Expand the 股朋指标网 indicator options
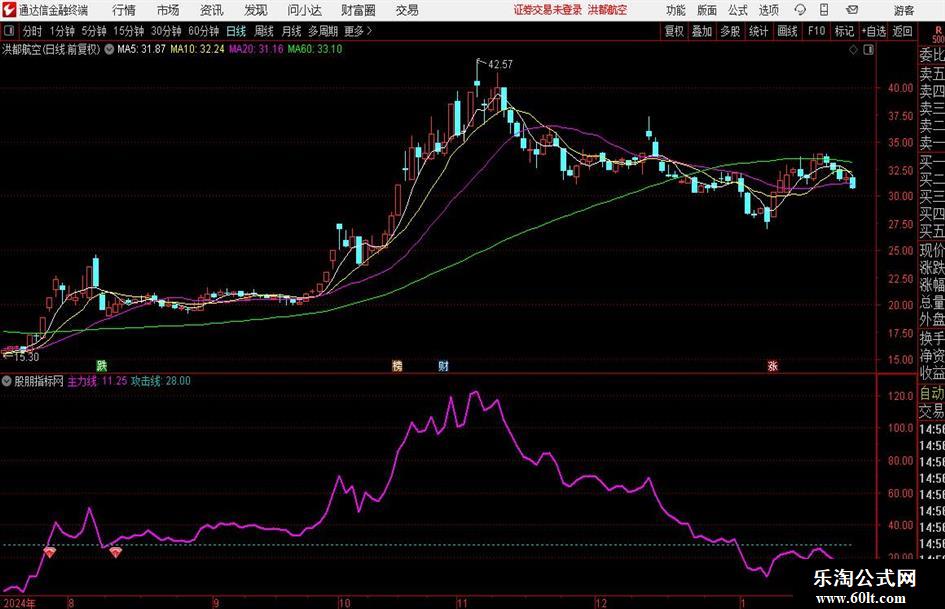Screen dimensions: 945x609 pos(7,381)
